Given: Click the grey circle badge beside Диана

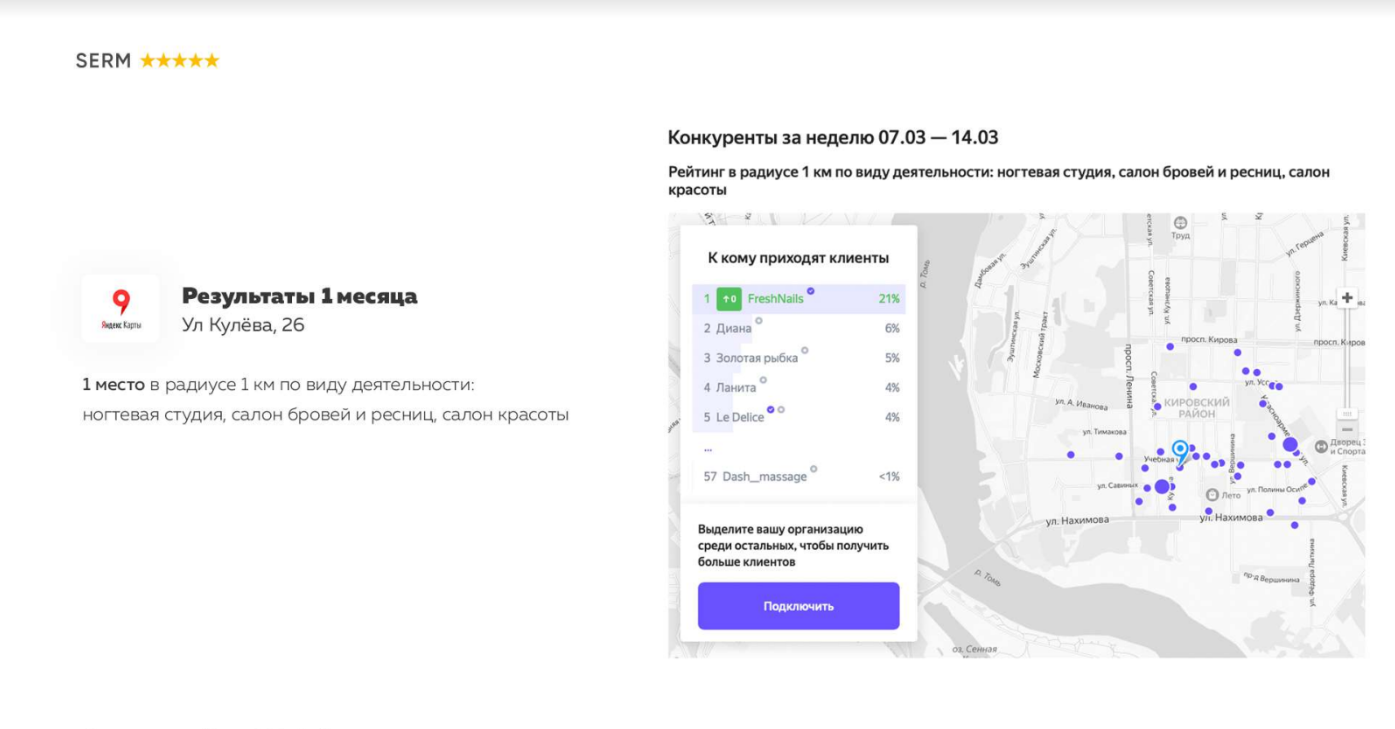Looking at the screenshot, I should tap(759, 320).
